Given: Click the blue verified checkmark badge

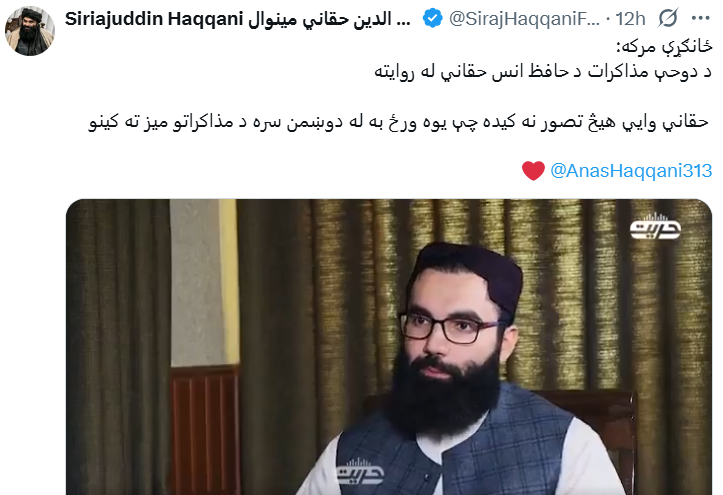Looking at the screenshot, I should point(433,18).
